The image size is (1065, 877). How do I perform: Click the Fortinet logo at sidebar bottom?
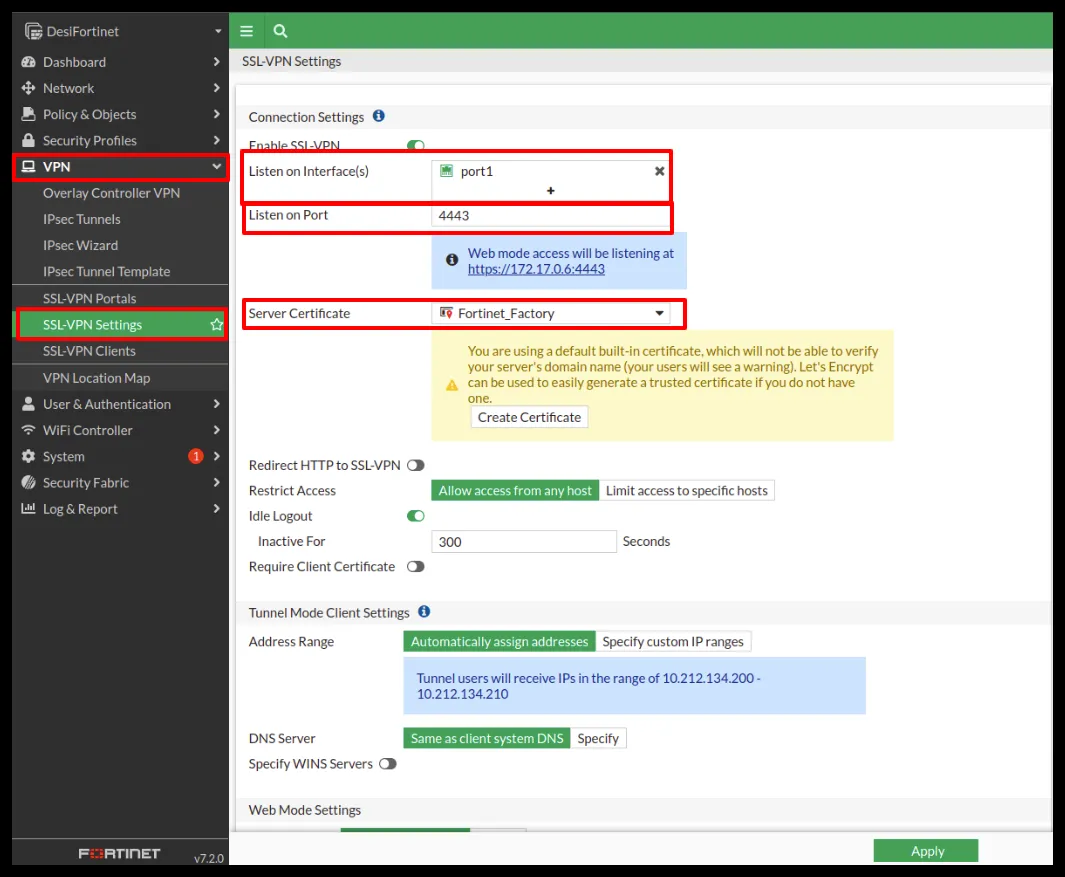(120, 854)
